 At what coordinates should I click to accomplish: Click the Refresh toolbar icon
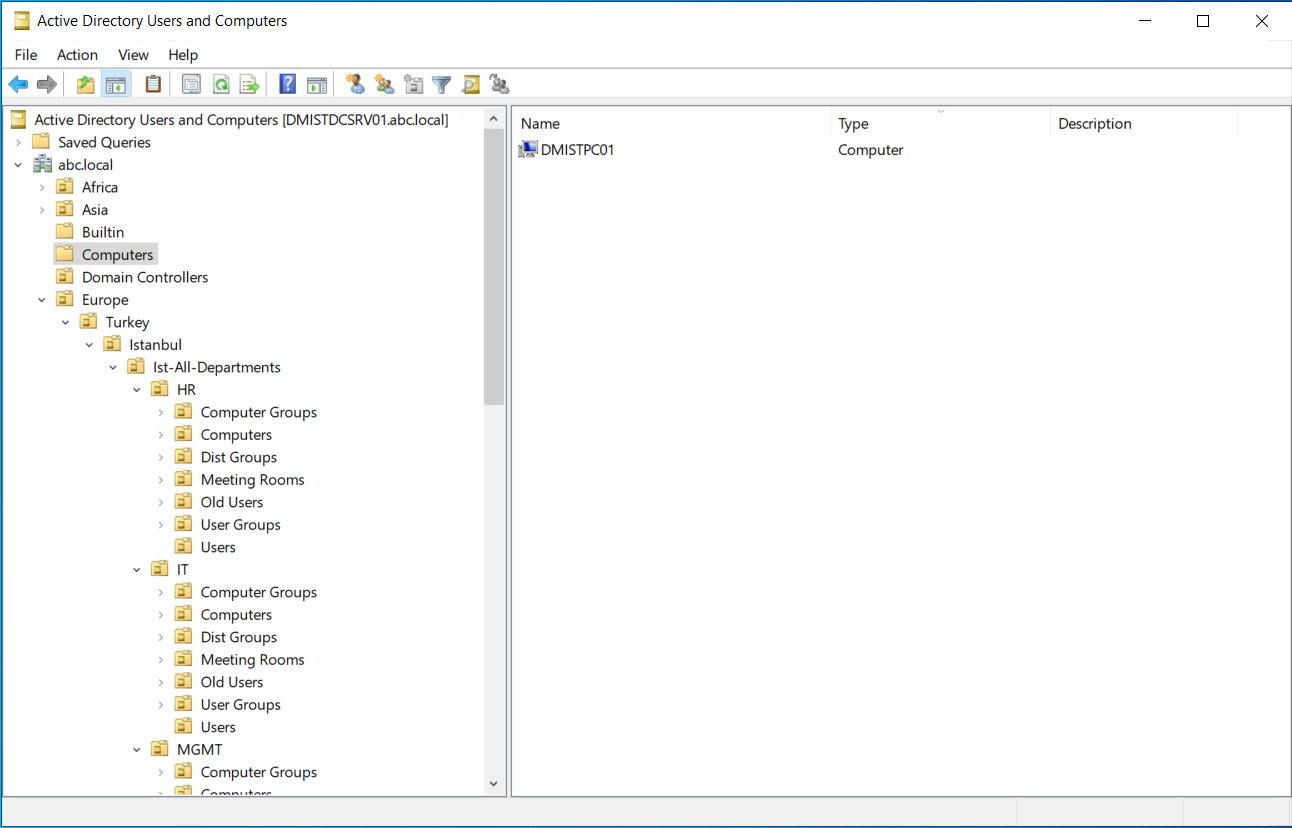tap(220, 85)
